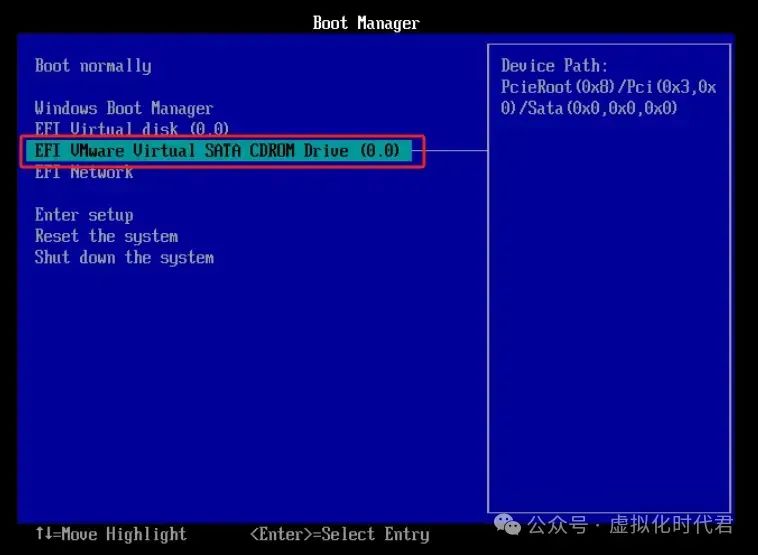Click the ↑↓=Move Highlight hint
Viewport: 758px width, 555px height.
[x=111, y=534]
